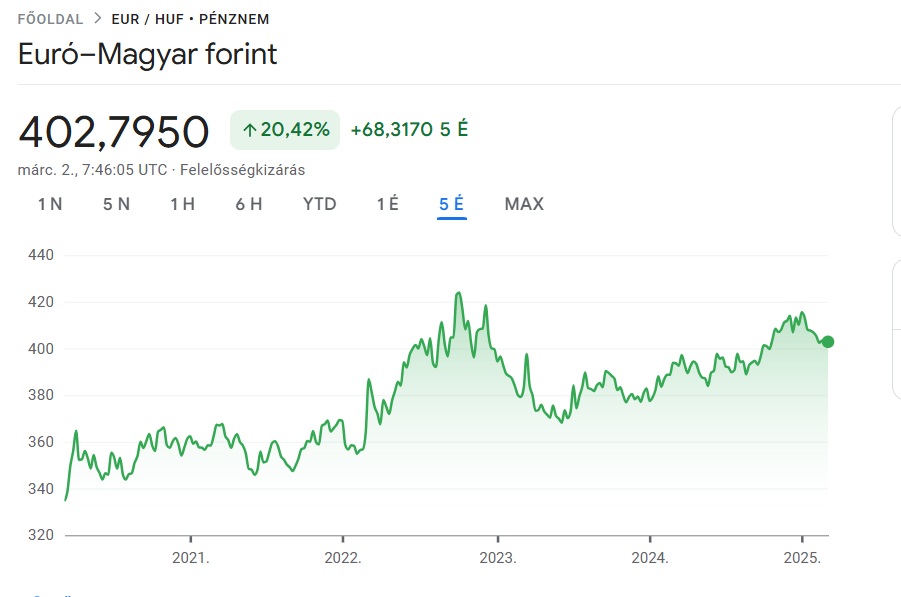Click the up arrow in change badge
This screenshot has width=901, height=597.
(249, 130)
